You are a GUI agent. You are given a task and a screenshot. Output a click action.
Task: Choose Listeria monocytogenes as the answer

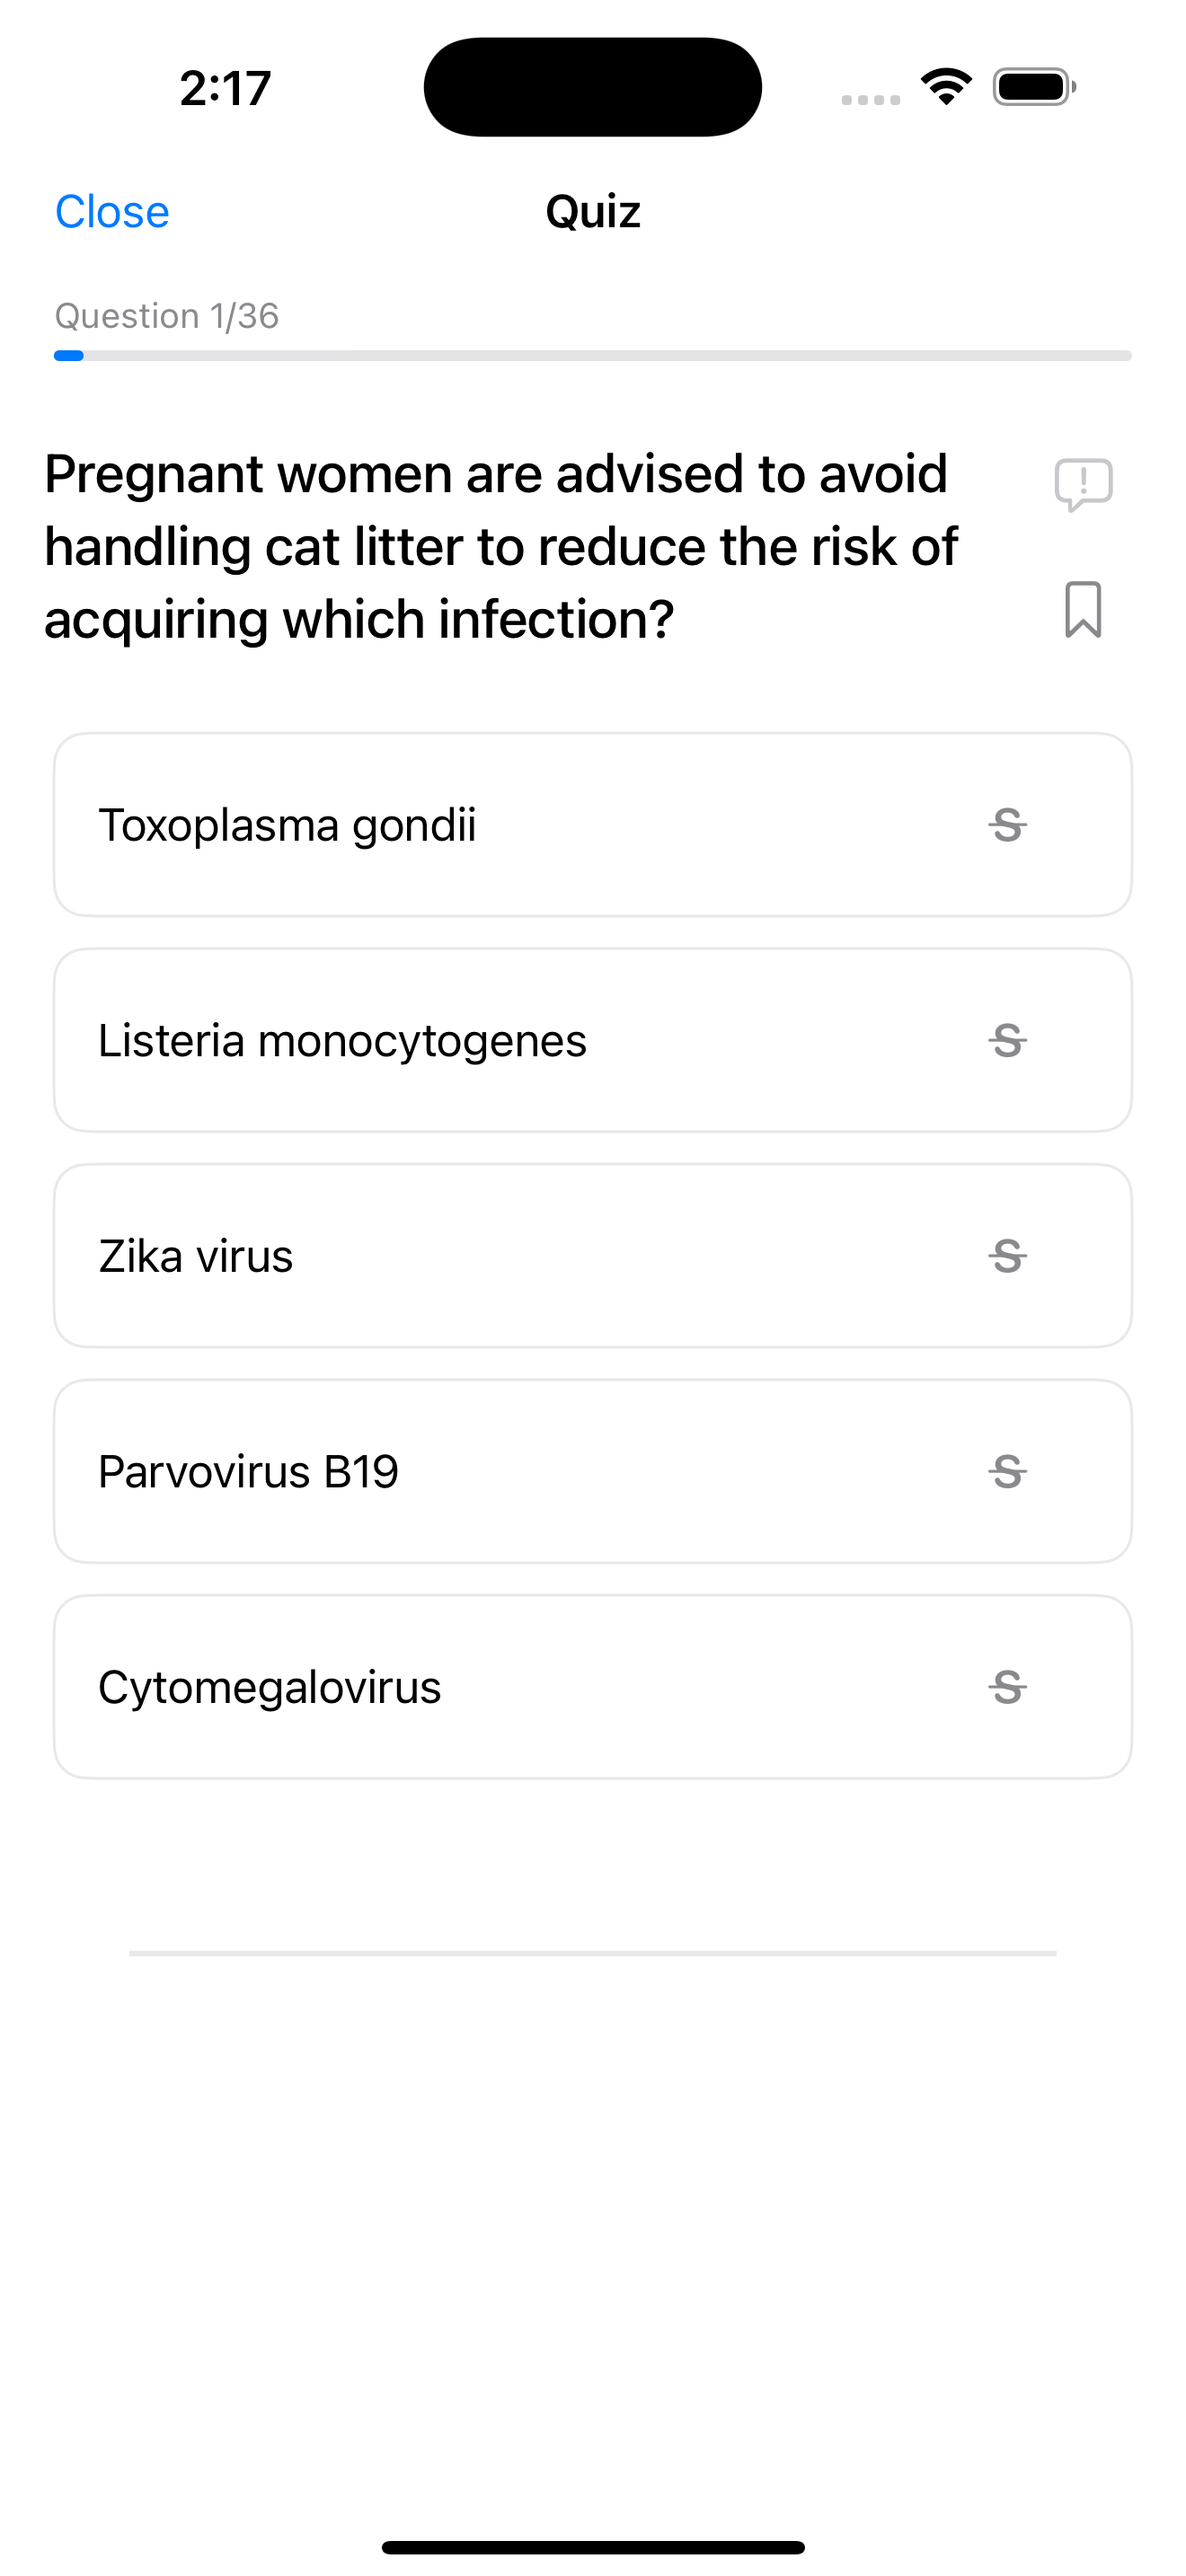593,1041
